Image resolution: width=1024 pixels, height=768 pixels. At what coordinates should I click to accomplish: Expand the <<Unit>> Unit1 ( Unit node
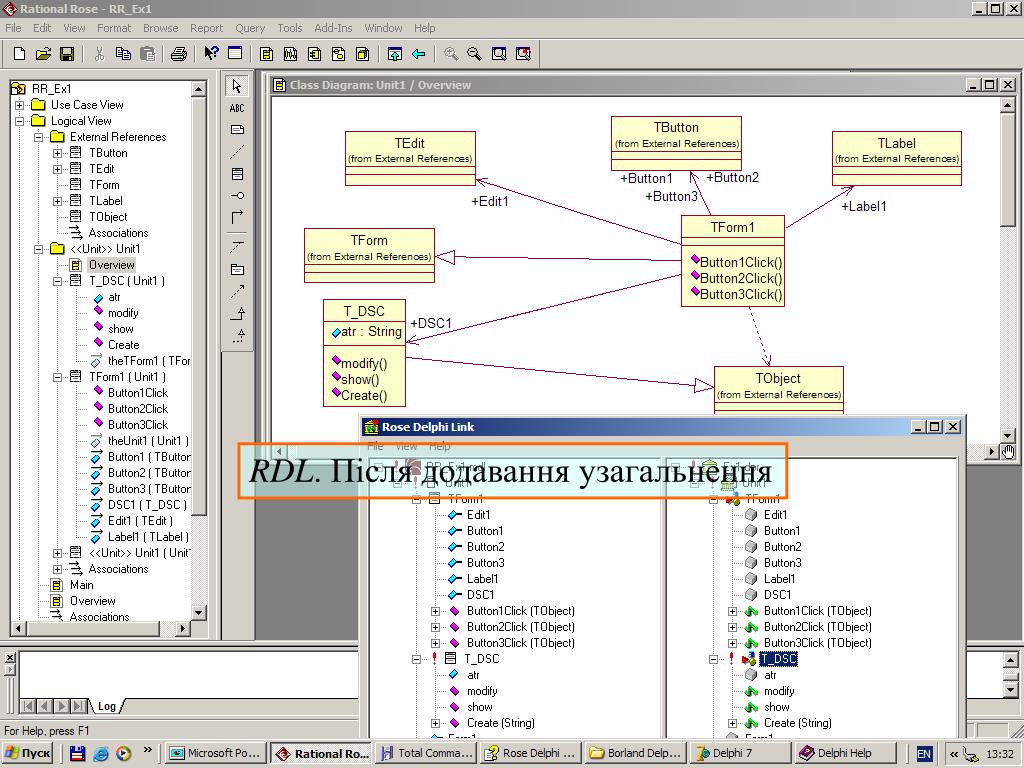coord(57,553)
